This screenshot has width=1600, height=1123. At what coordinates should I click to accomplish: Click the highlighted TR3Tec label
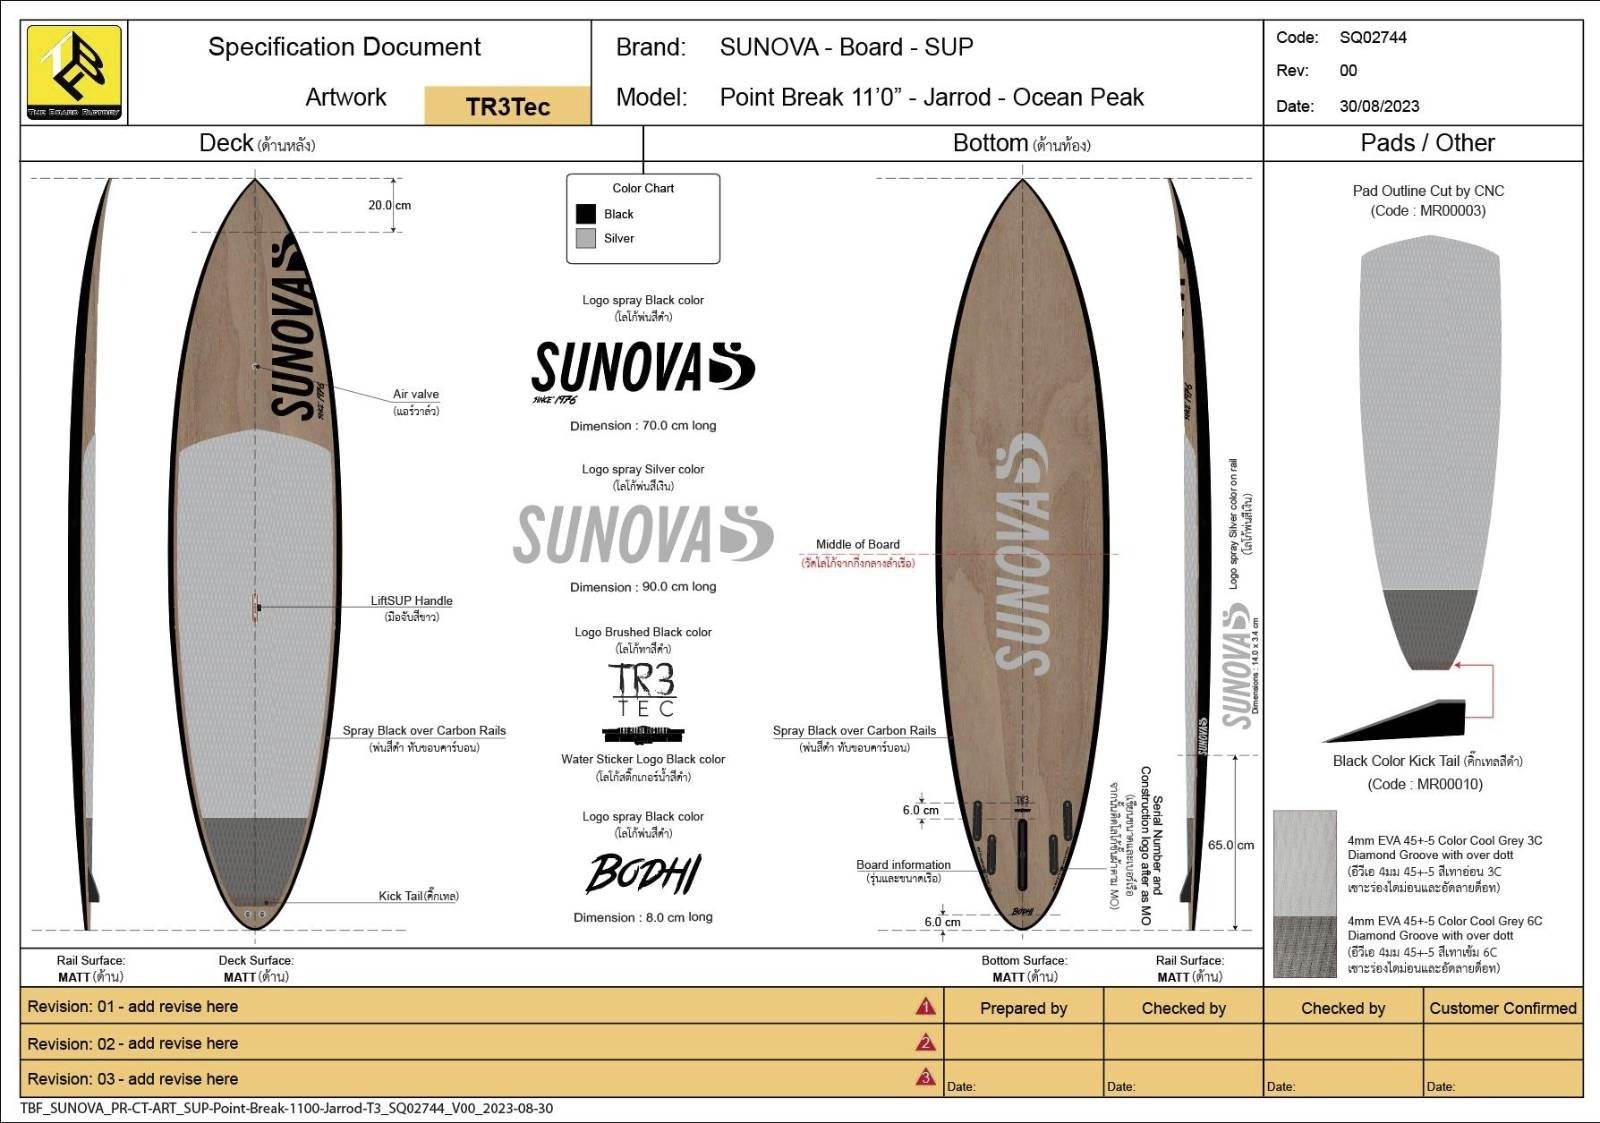point(507,106)
